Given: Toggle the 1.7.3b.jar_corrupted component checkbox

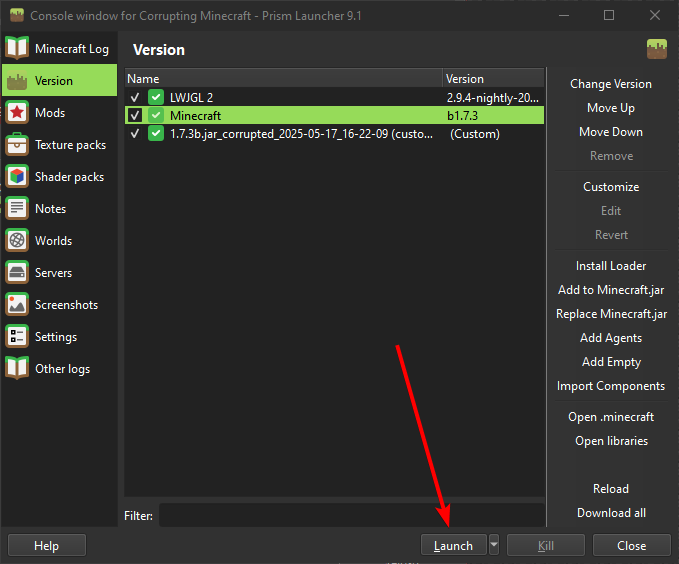Looking at the screenshot, I should (x=135, y=134).
